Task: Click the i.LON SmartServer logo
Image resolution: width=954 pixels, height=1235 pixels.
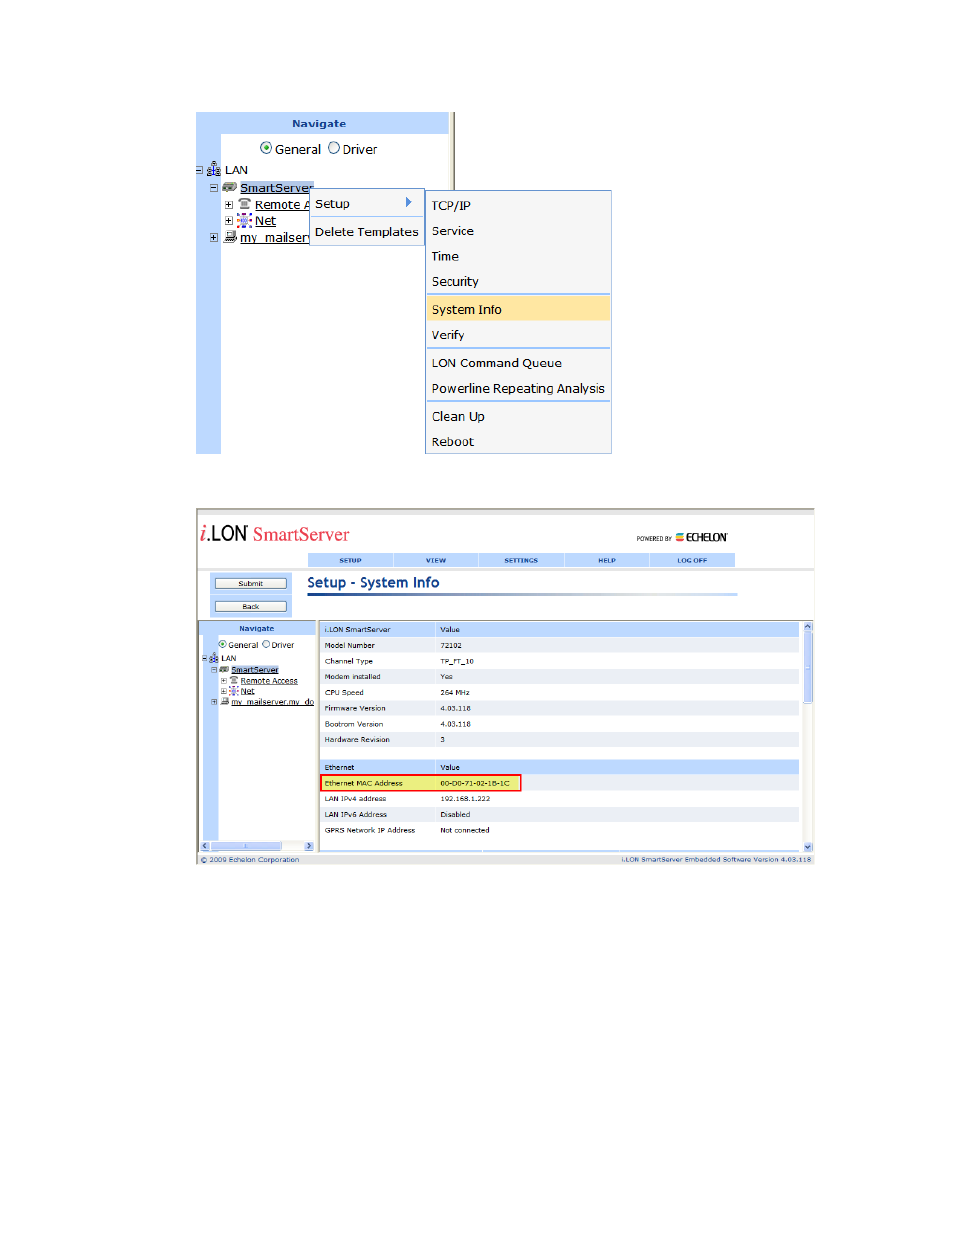Action: click(x=275, y=533)
